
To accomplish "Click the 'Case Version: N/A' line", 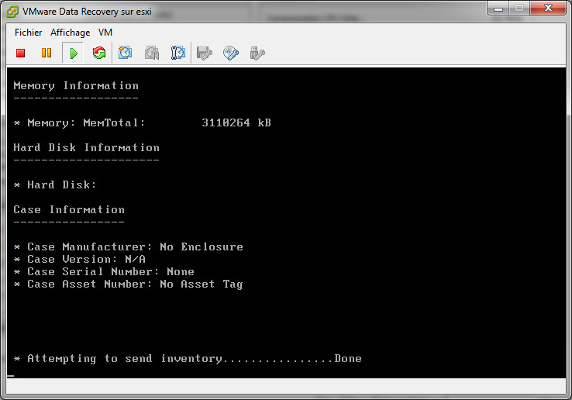I will [x=80, y=259].
